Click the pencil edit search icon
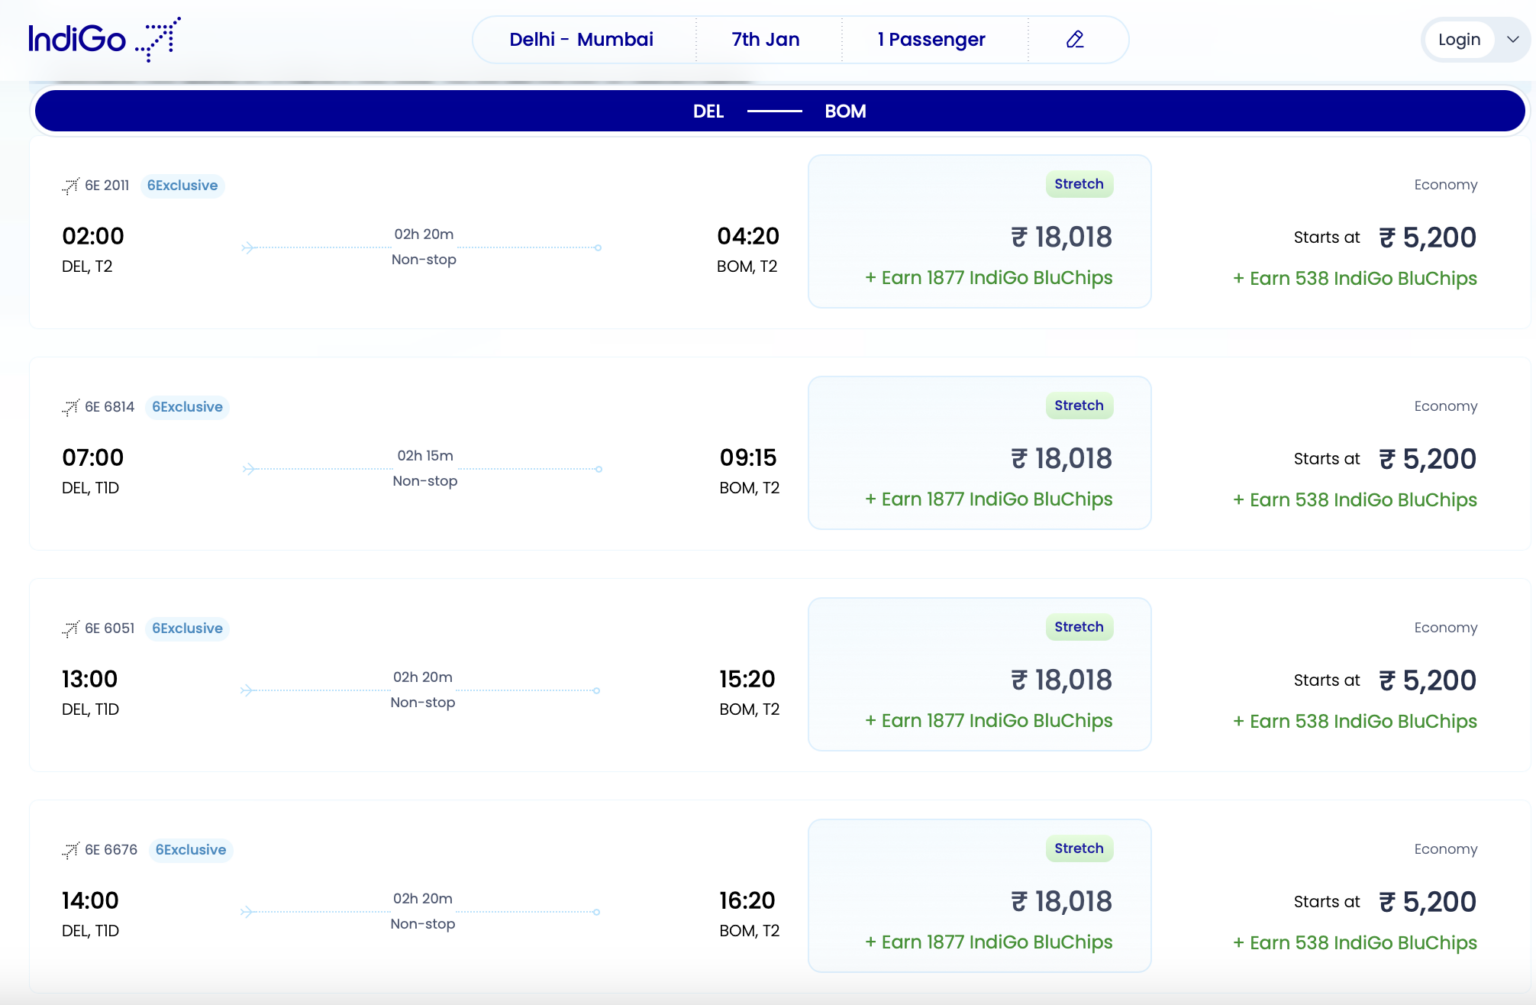Viewport: 1536px width, 1005px height. click(1075, 39)
